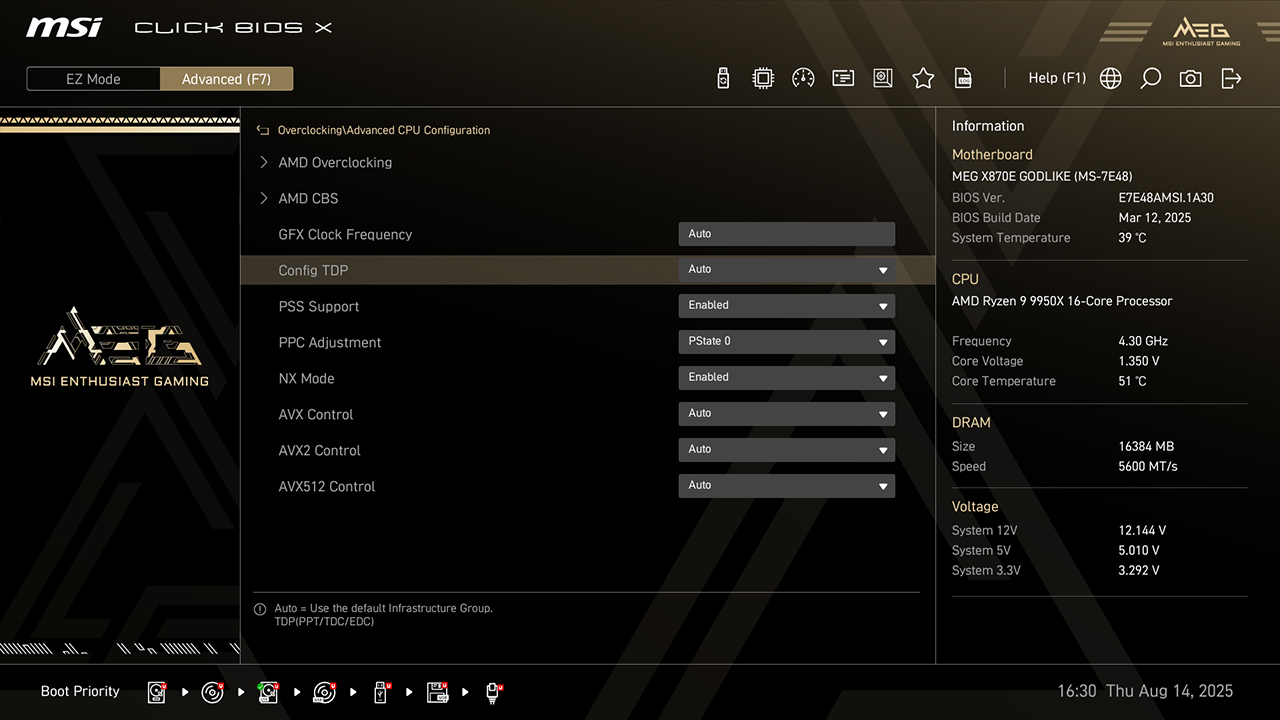This screenshot has width=1280, height=720.
Task: Click the 51 °C core temperature value
Action: pyautogui.click(x=1132, y=381)
